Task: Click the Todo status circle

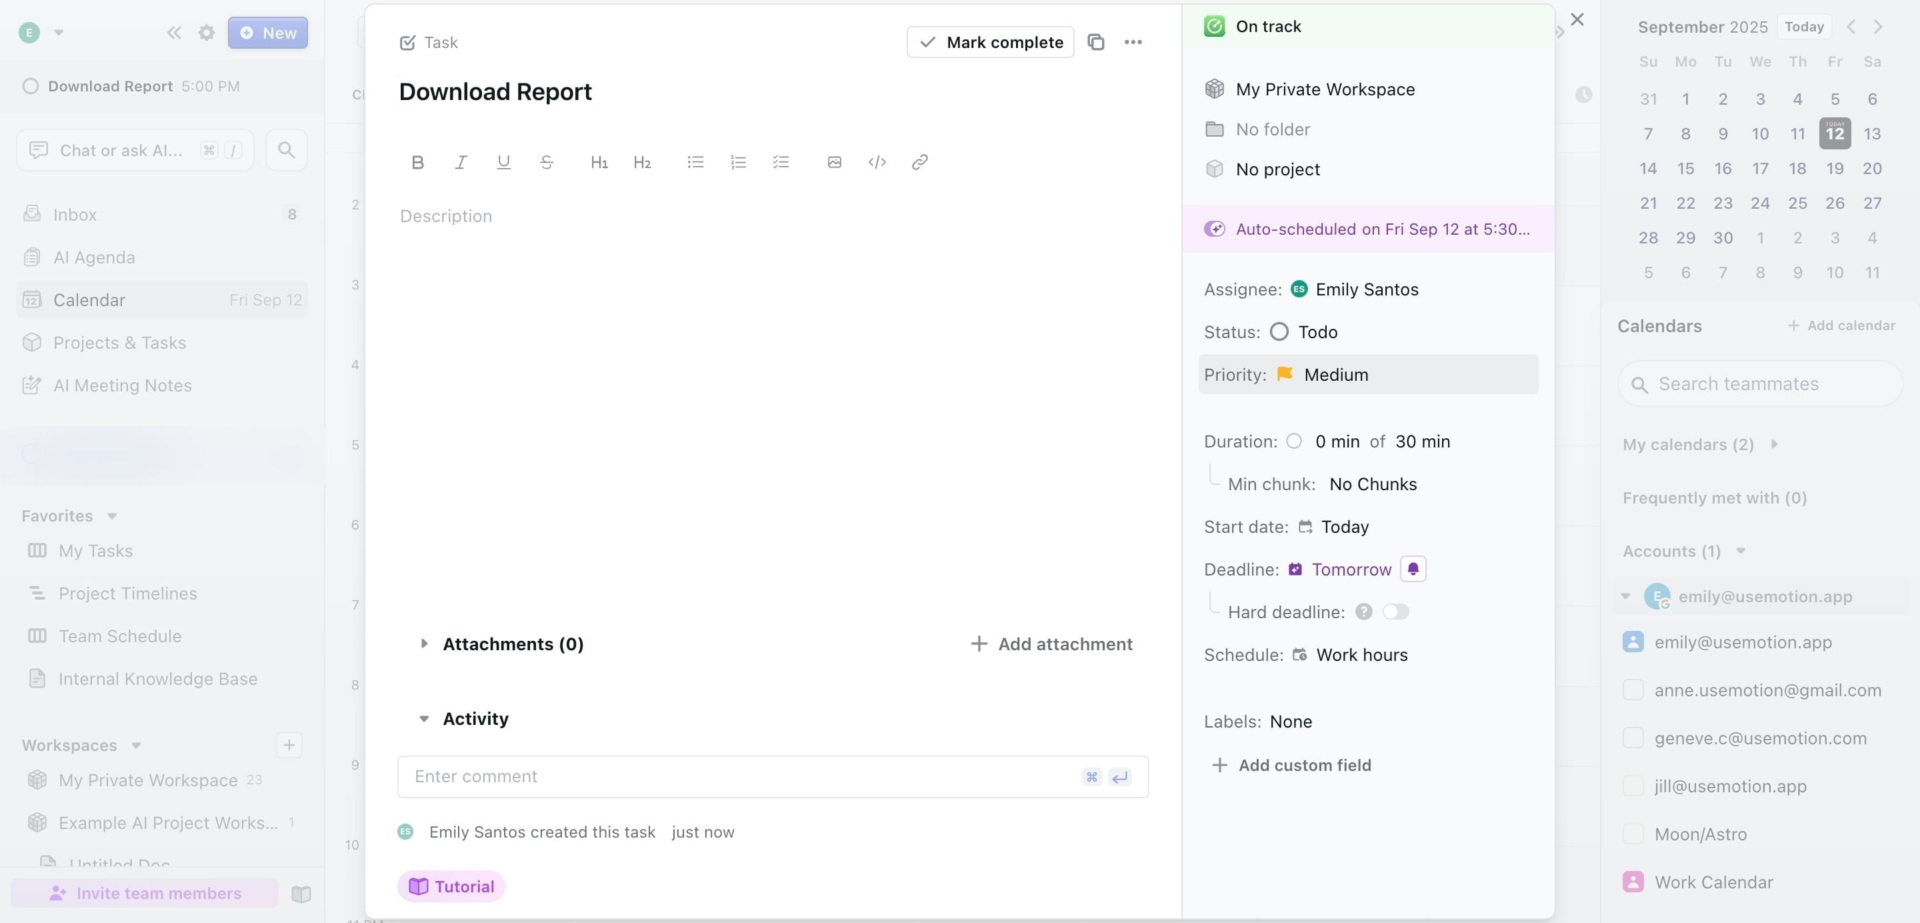Action: [1279, 332]
